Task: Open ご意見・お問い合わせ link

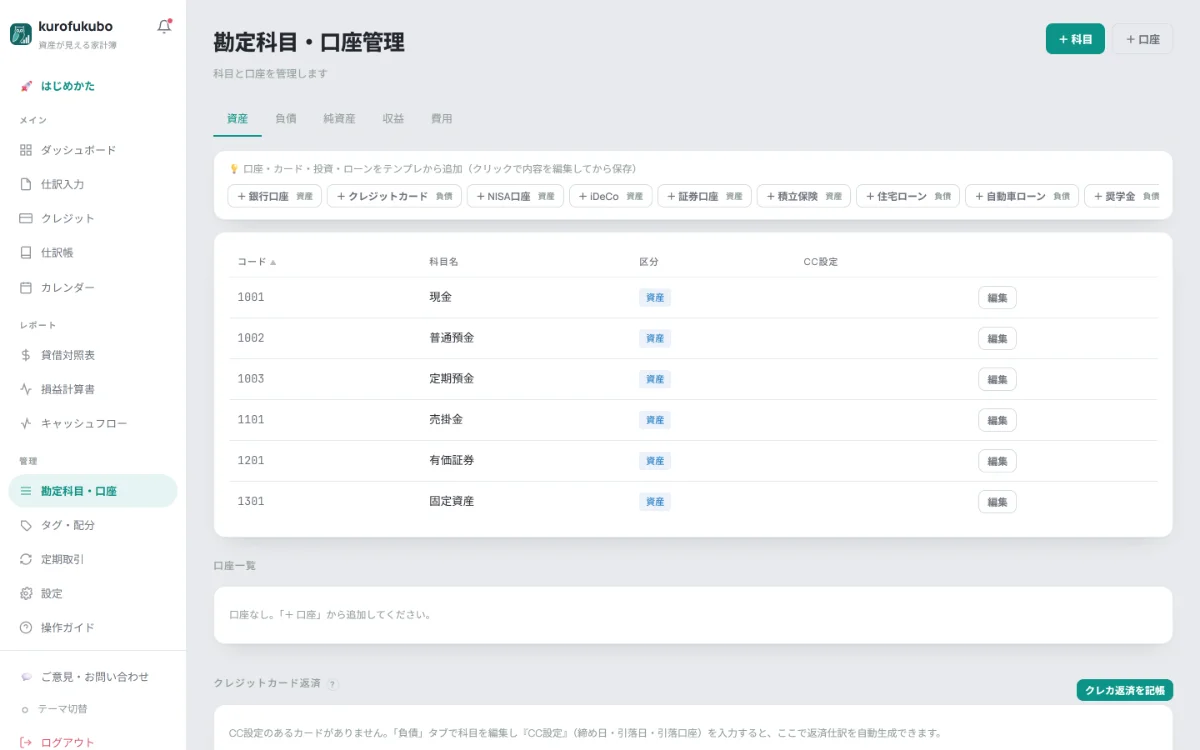Action: point(95,677)
